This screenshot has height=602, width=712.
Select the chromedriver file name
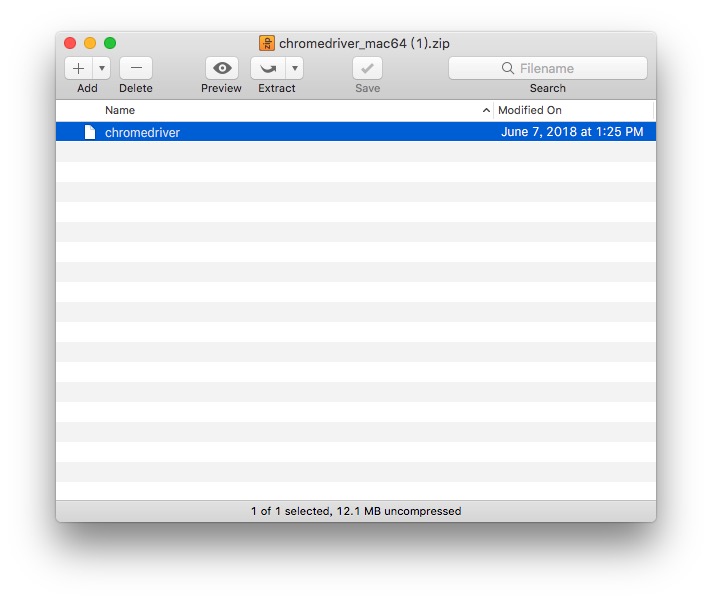pos(142,132)
